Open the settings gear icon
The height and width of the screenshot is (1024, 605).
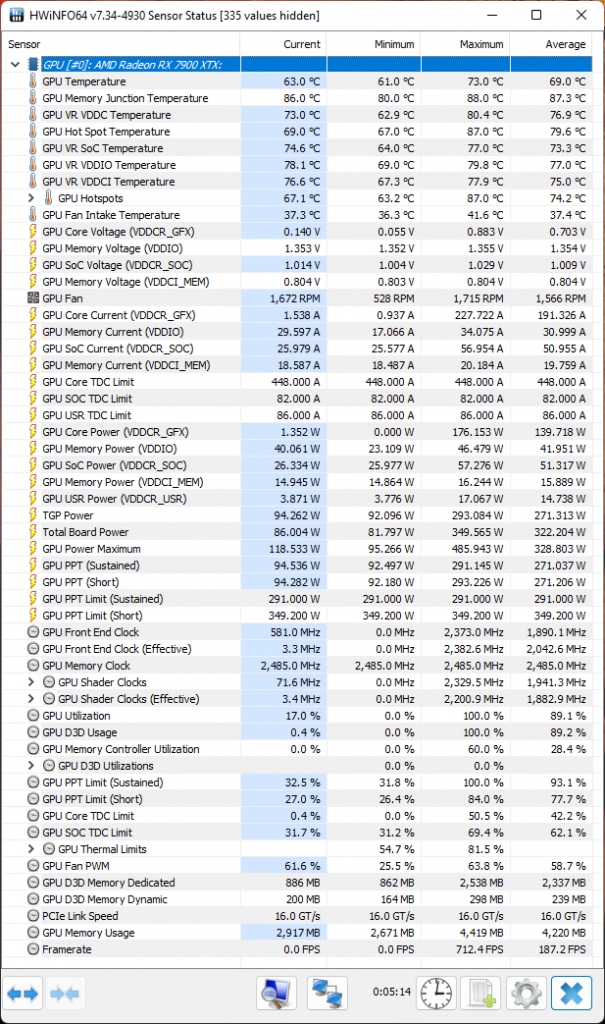pyautogui.click(x=526, y=993)
